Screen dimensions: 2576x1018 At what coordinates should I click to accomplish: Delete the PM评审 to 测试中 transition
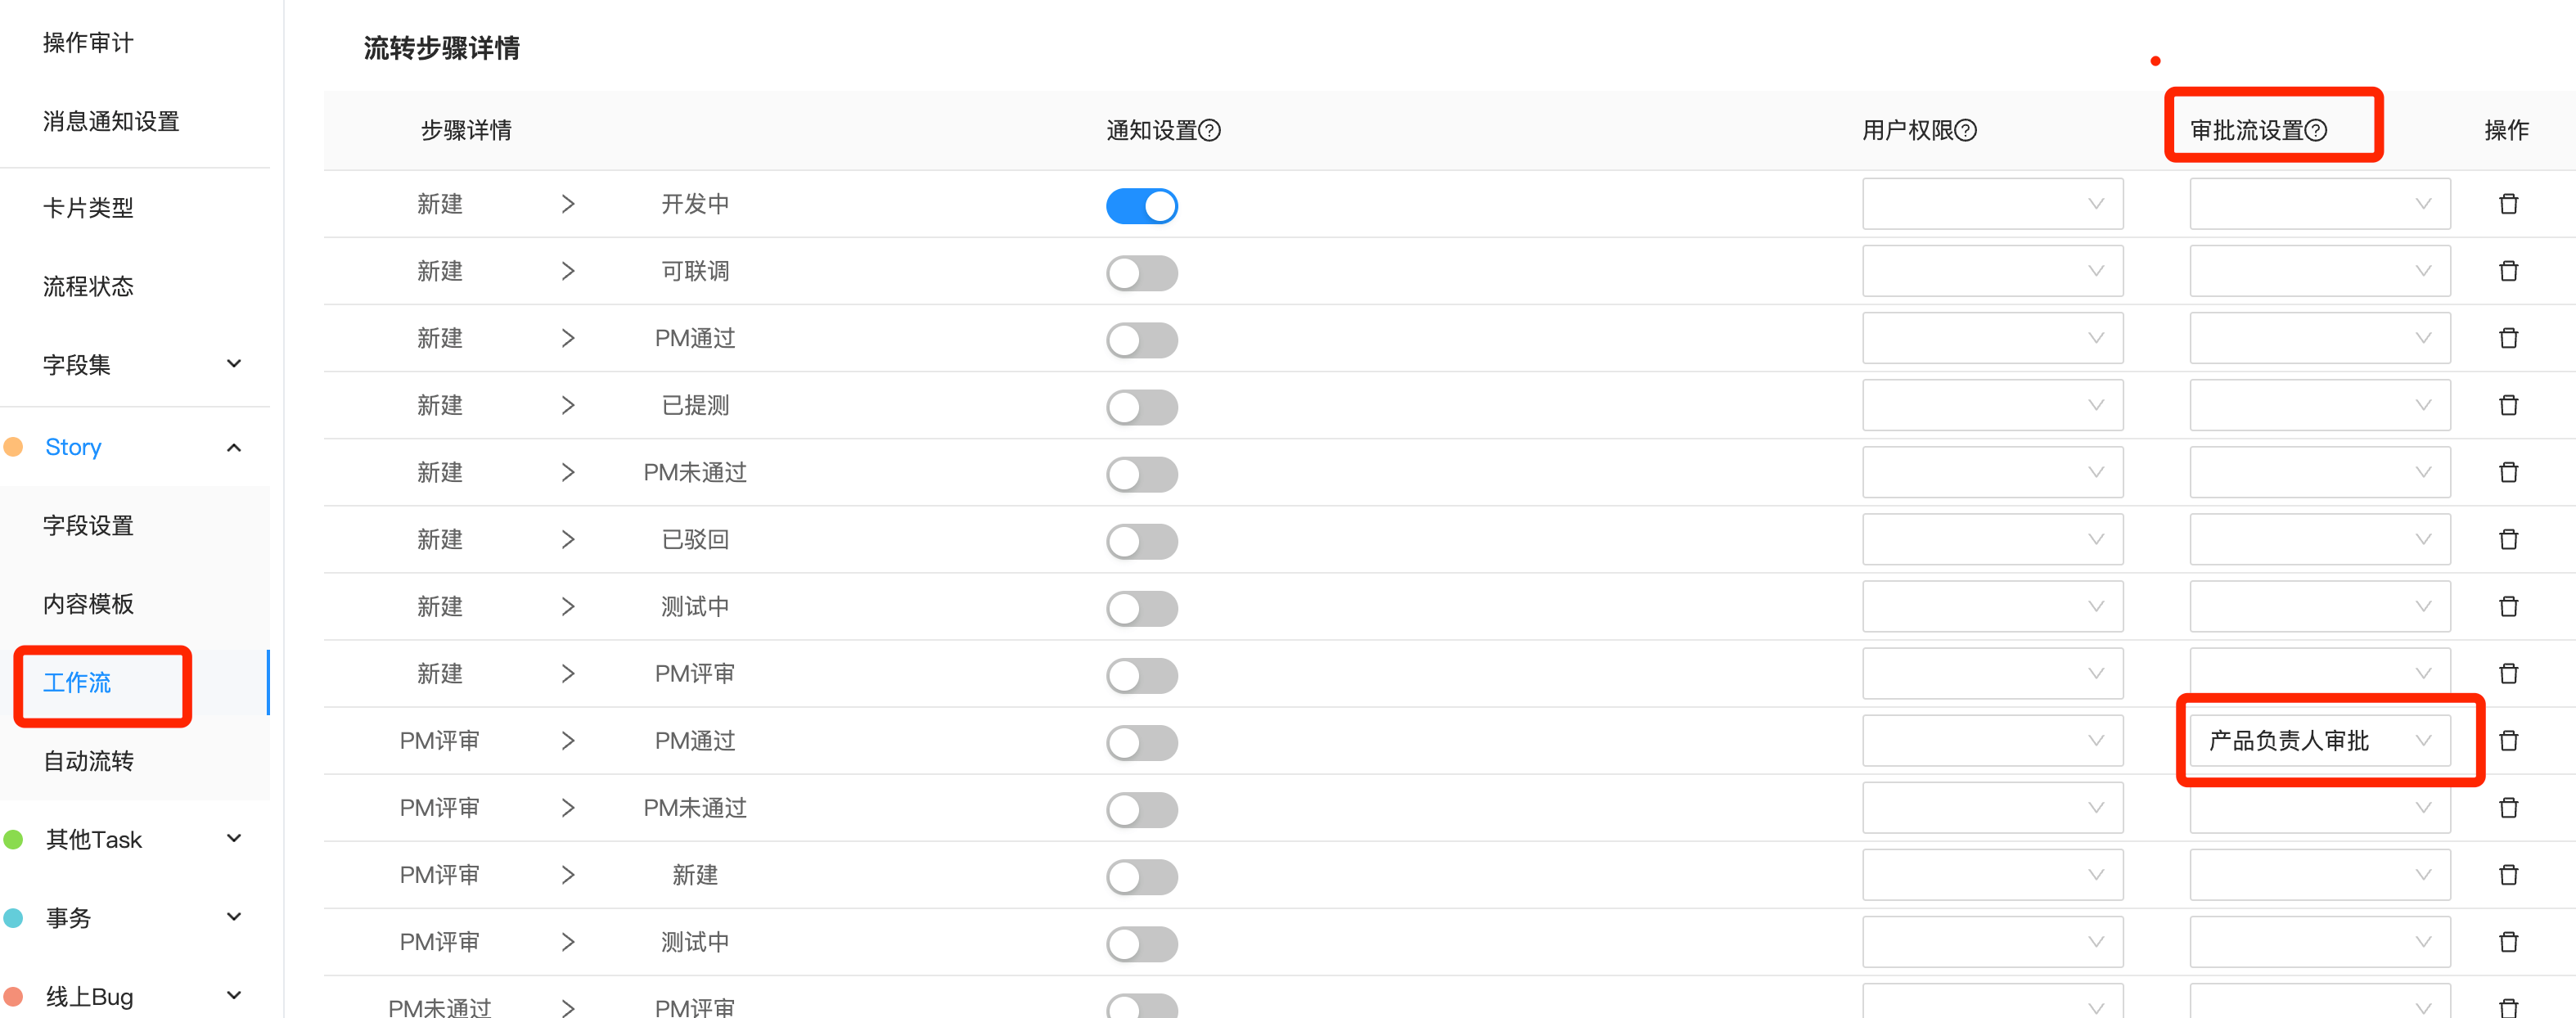2508,942
